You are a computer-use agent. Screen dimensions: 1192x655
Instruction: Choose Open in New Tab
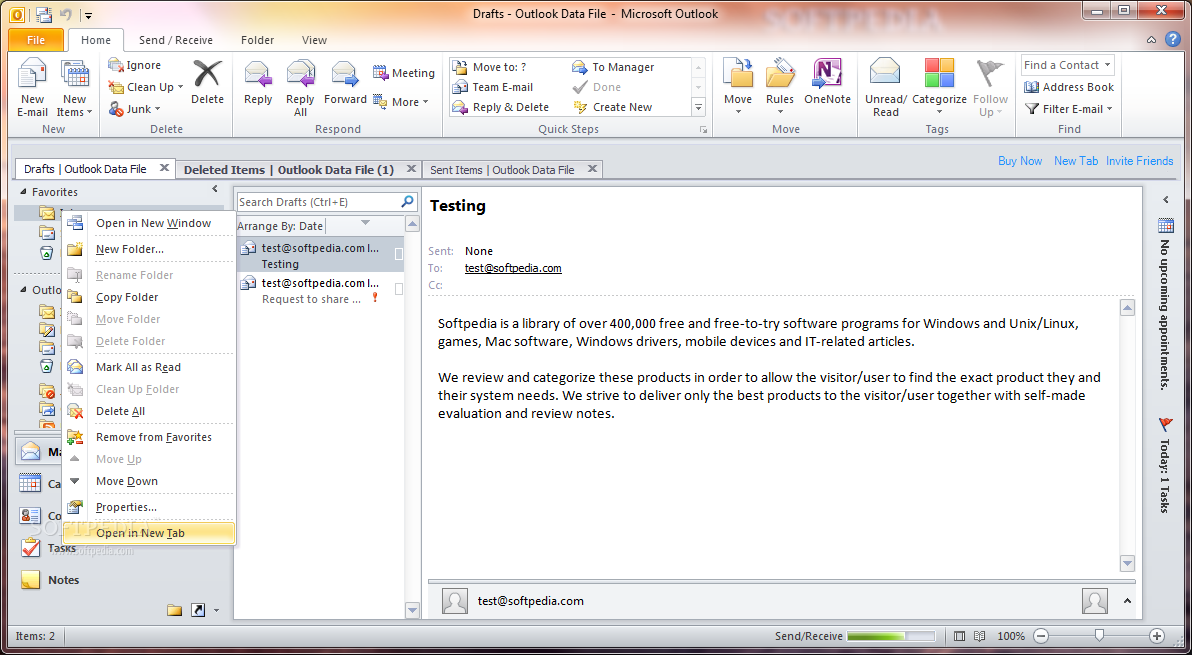149,533
